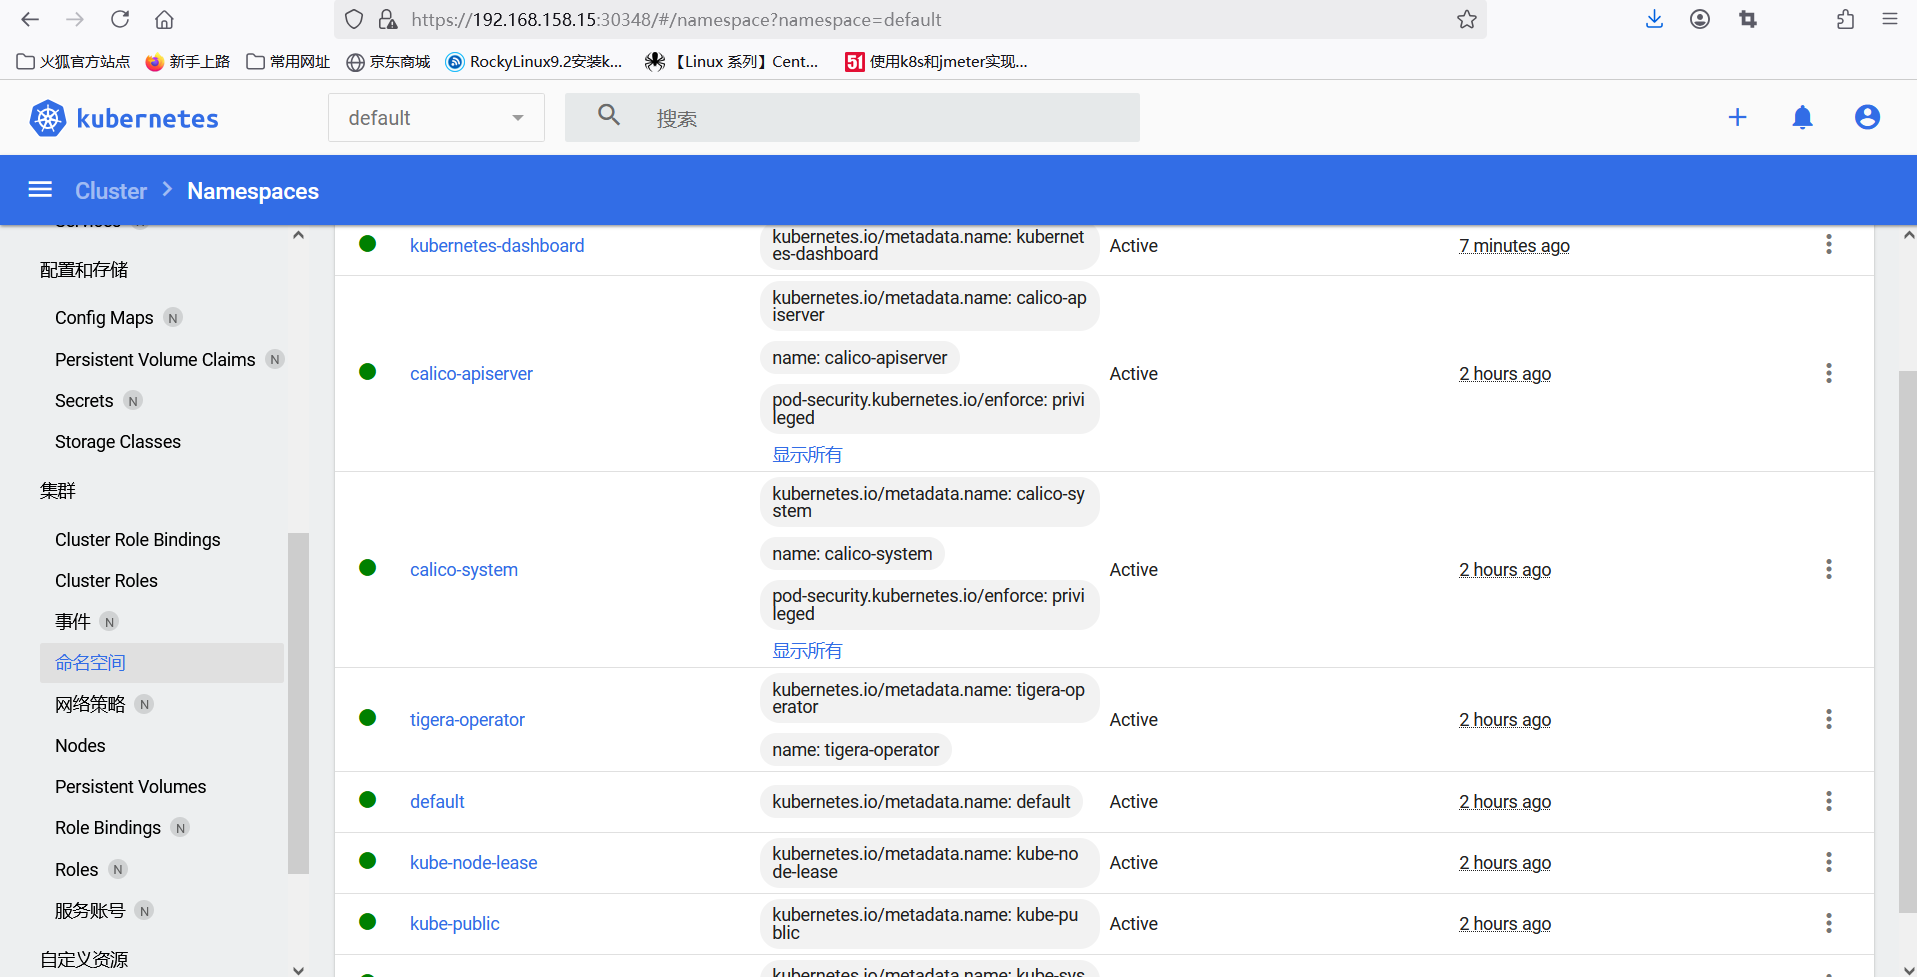
Task: Open 事件 events in sidebar
Action: [72, 622]
